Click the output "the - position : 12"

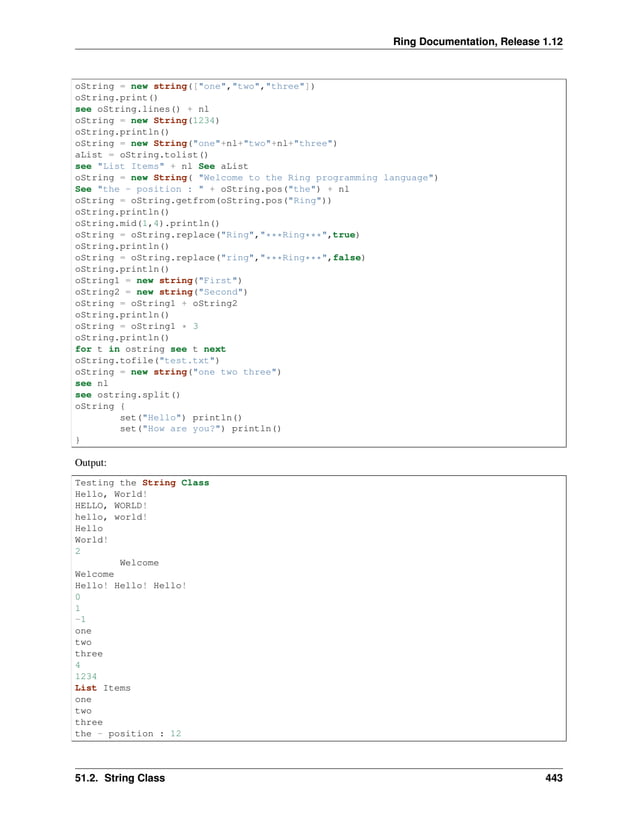point(128,734)
